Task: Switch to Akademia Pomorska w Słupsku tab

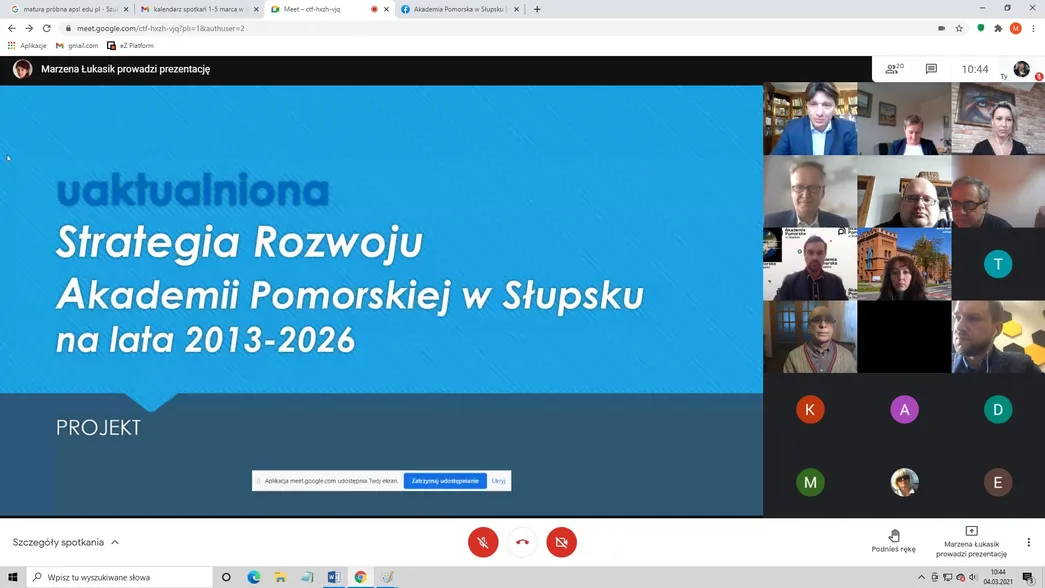Action: (459, 9)
